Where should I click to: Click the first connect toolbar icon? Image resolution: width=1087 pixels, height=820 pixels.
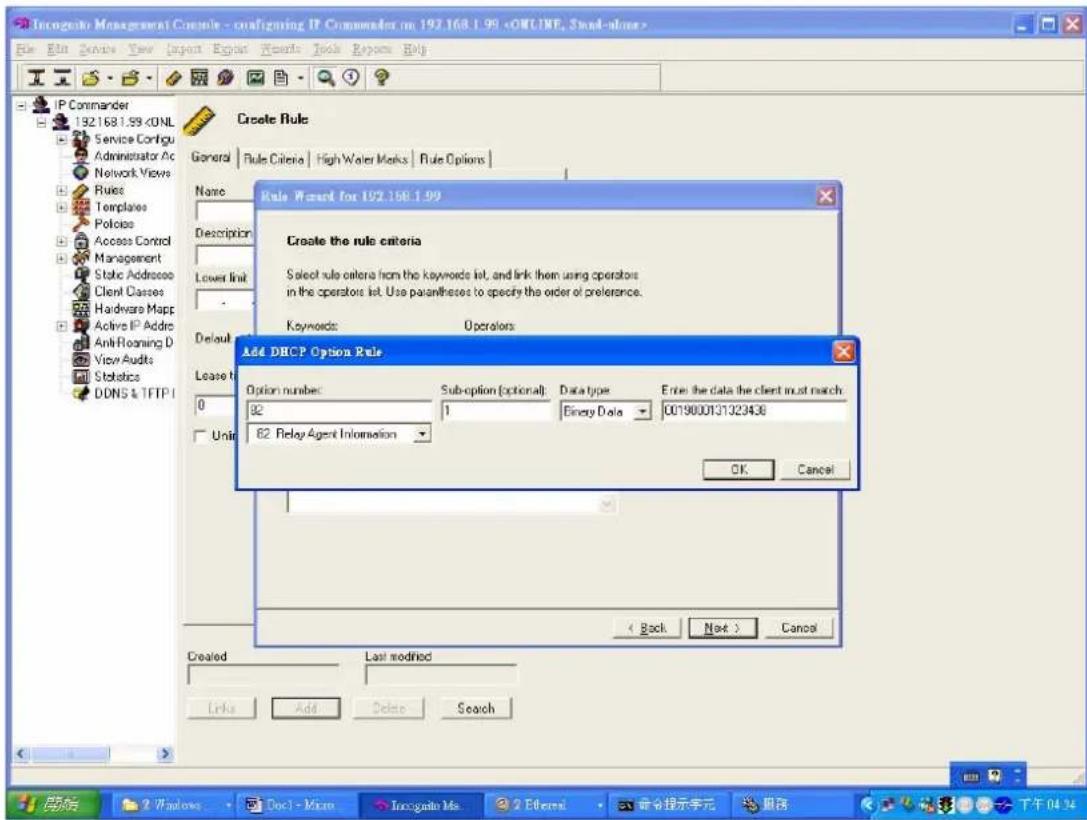[x=36, y=78]
